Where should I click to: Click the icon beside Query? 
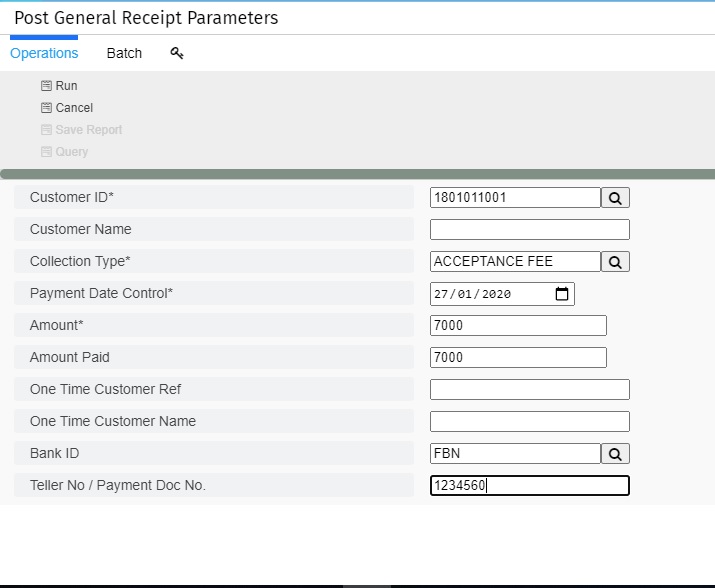(x=46, y=151)
